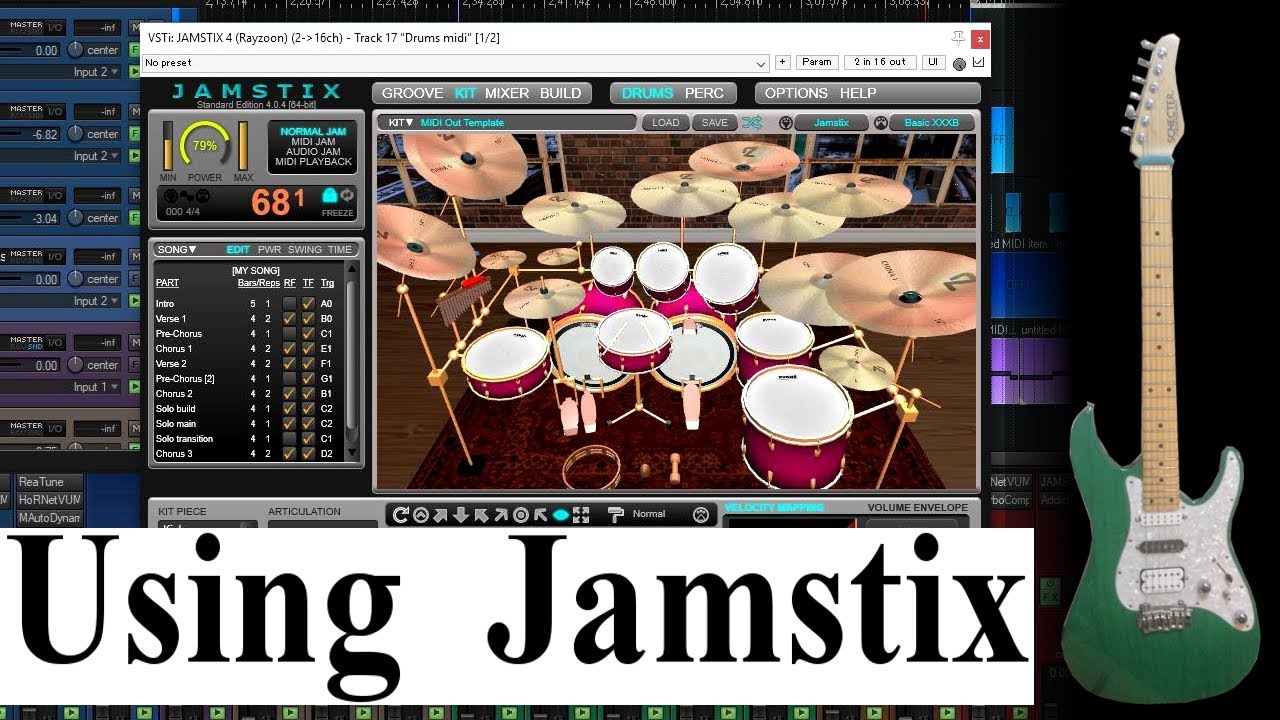Click the MAX power level bar
This screenshot has width=1280, height=720.
243,147
